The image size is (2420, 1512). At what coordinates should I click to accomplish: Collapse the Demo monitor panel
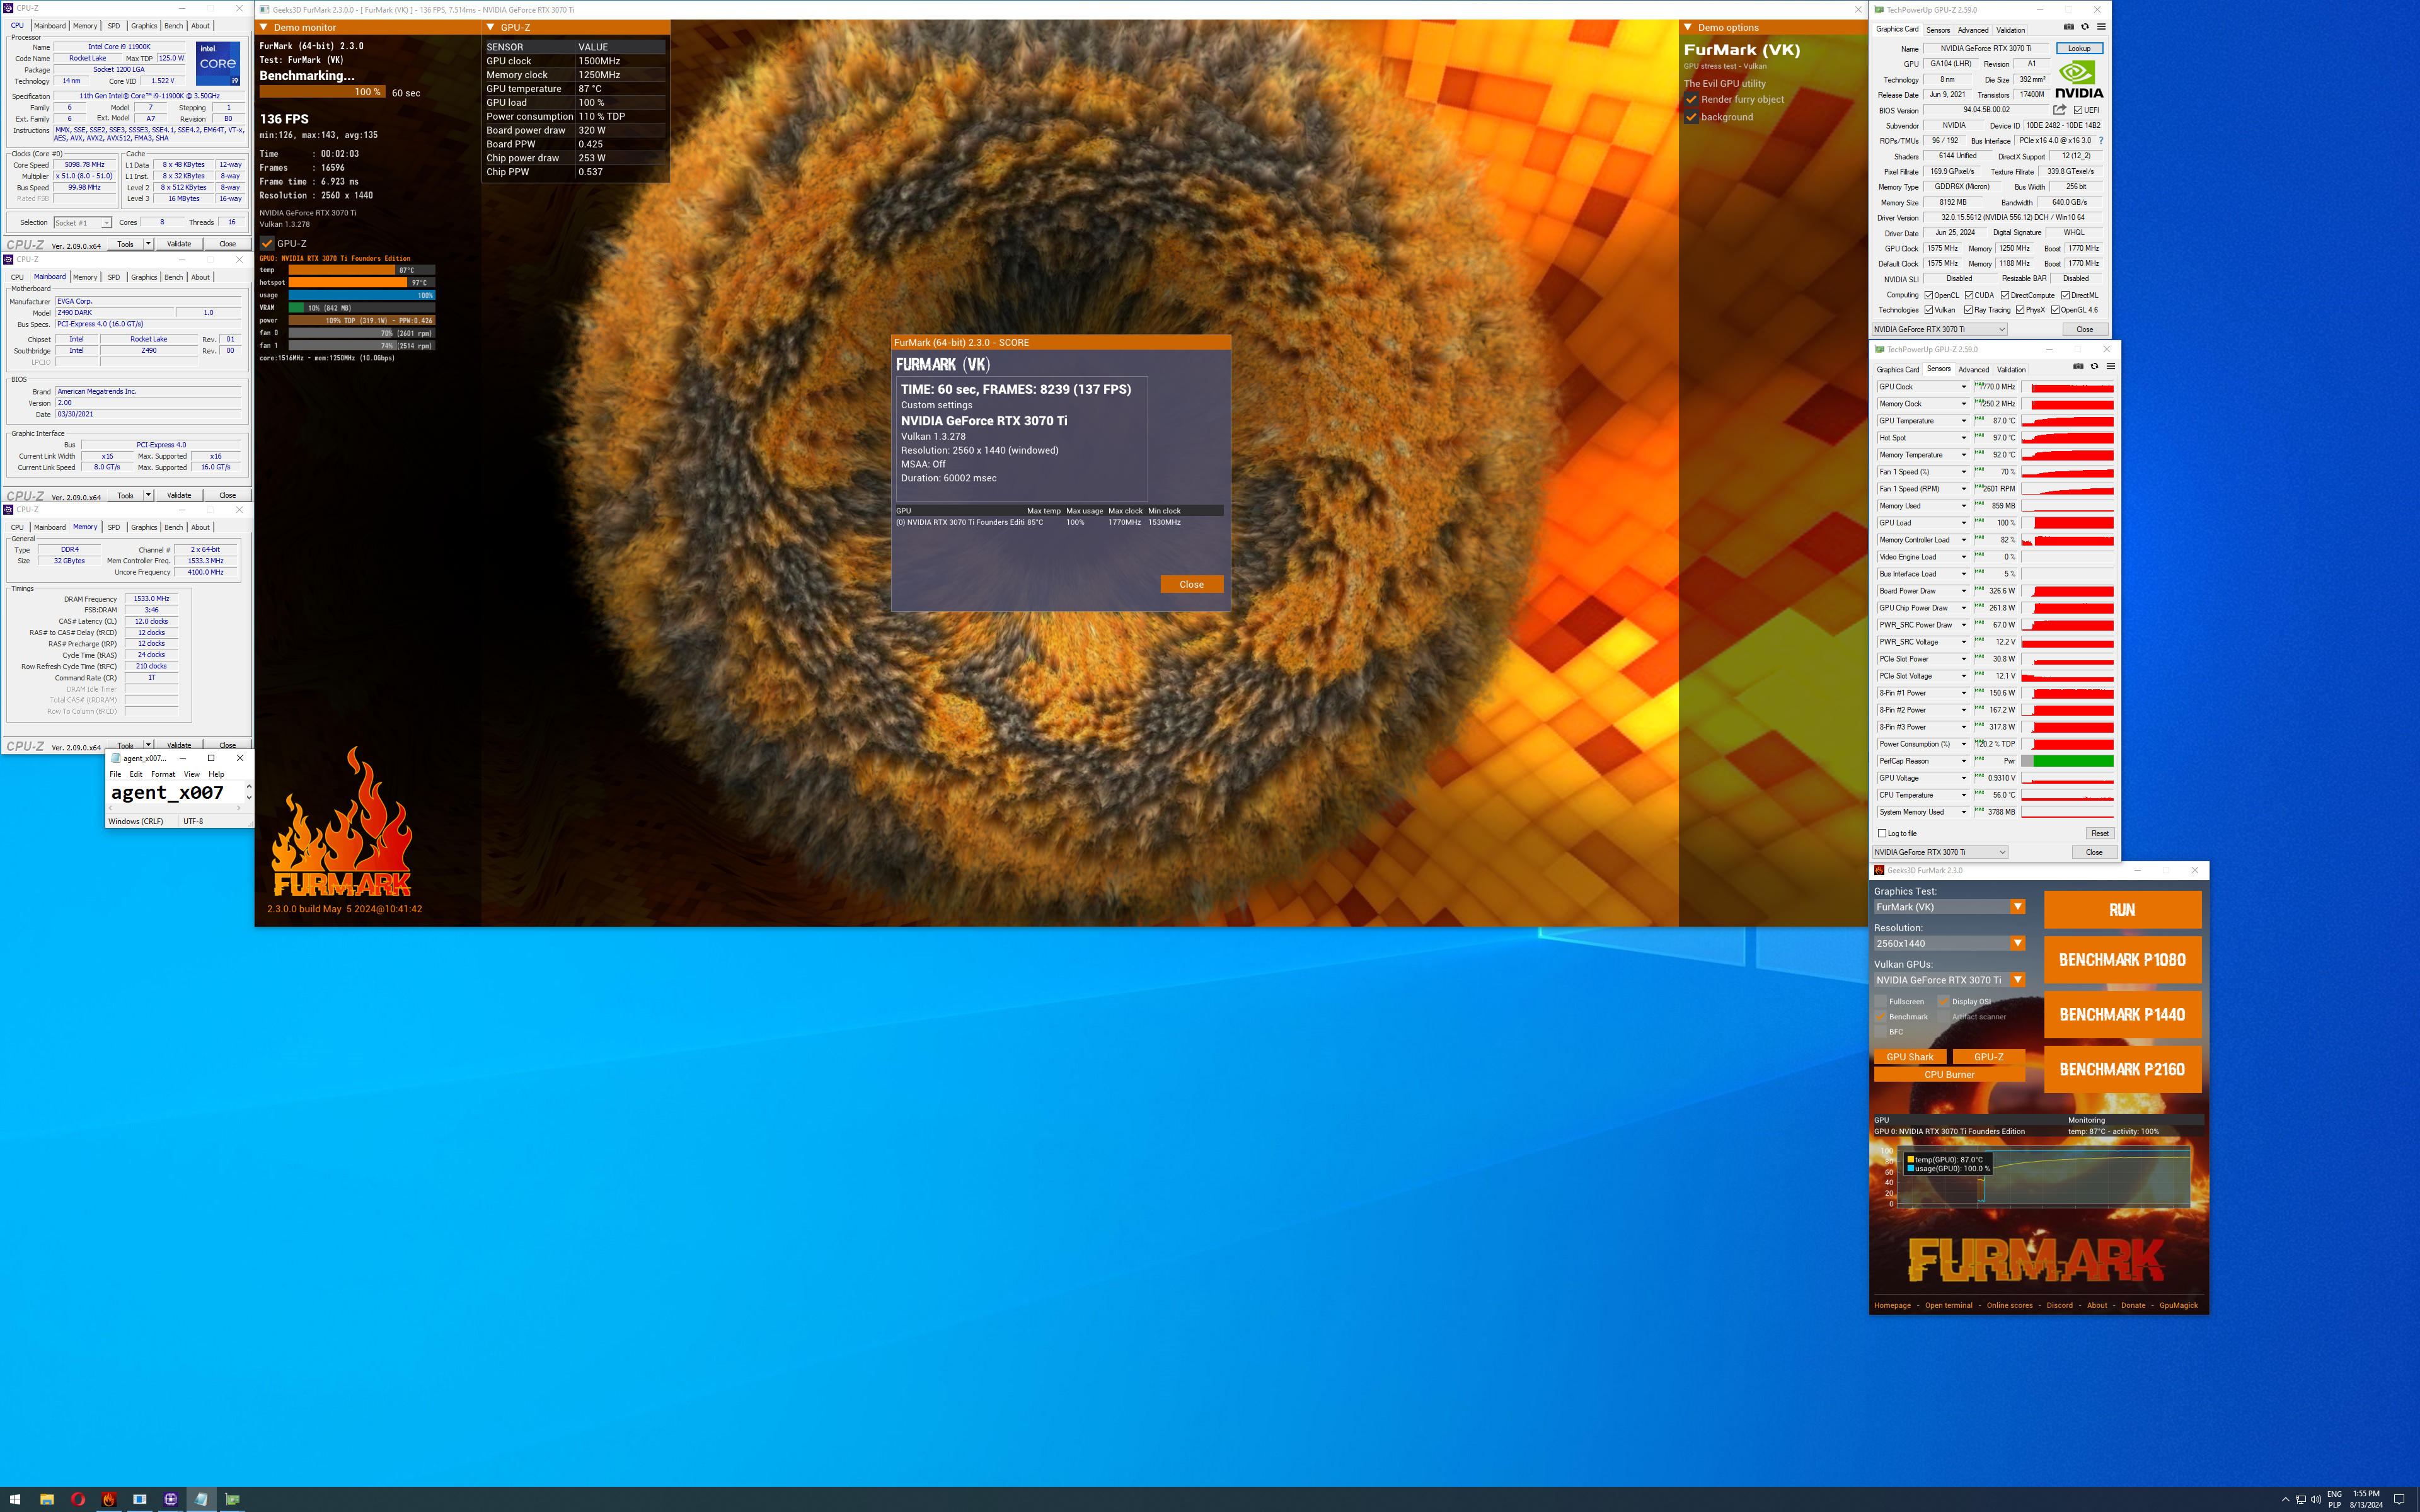[264, 27]
